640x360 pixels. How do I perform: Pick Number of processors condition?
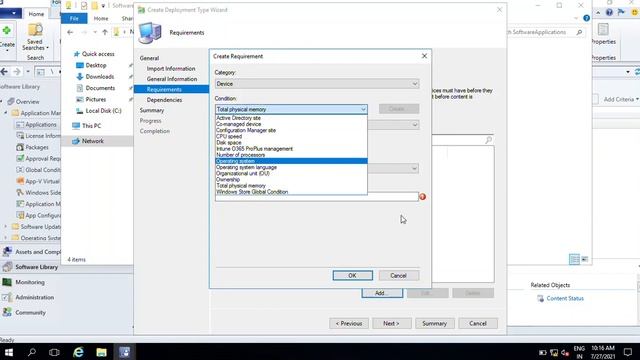point(240,155)
